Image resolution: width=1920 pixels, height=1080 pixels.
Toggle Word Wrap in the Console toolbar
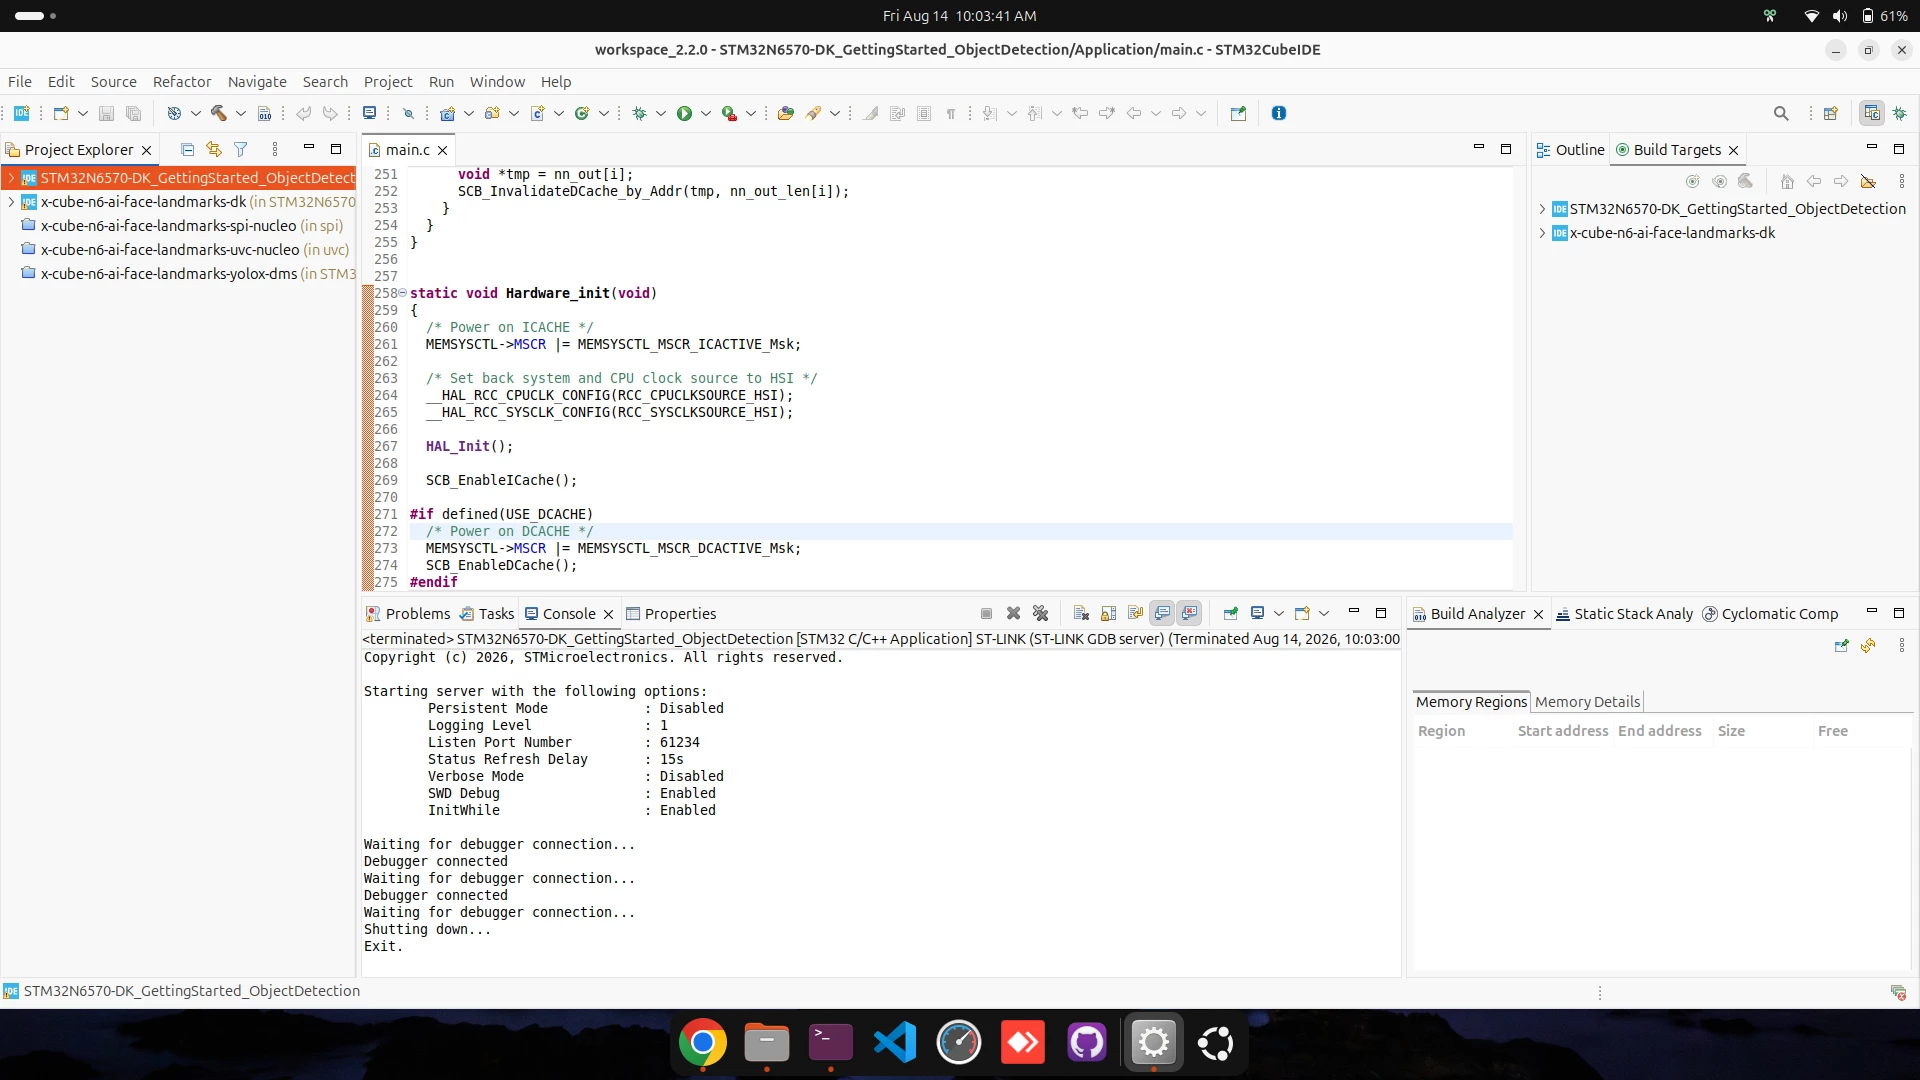point(1135,613)
